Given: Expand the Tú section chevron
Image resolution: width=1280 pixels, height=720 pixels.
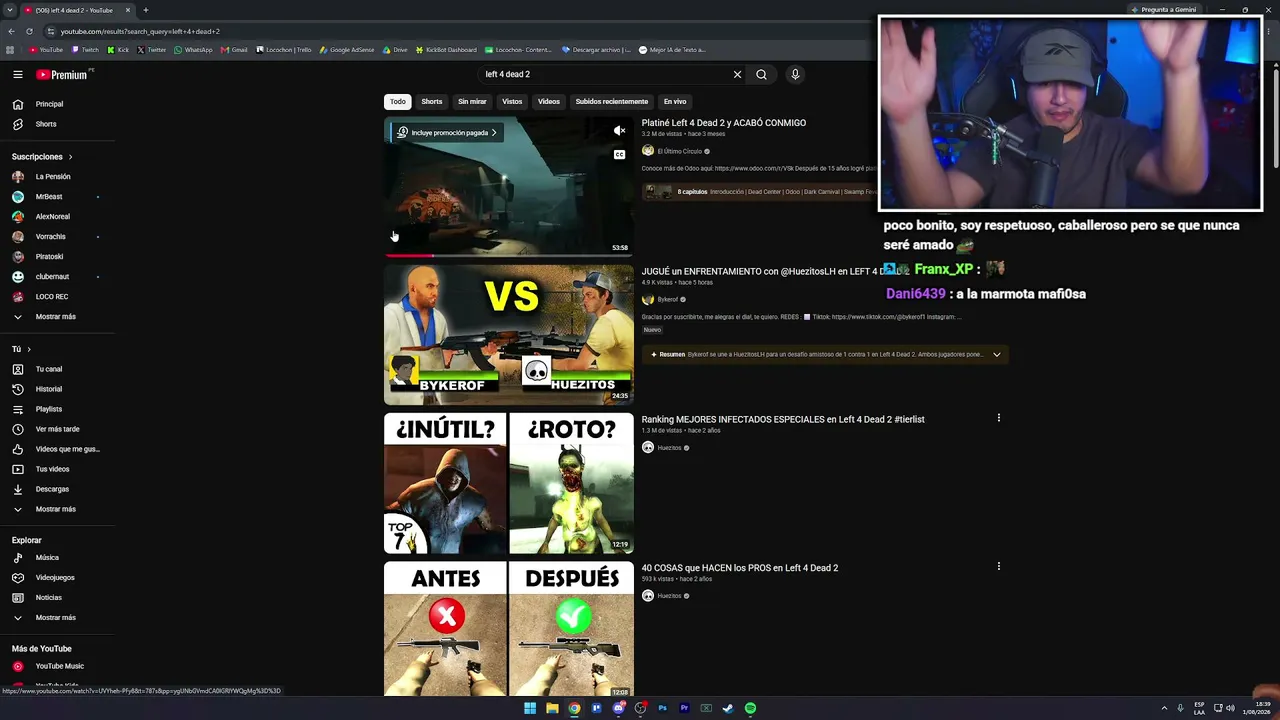Looking at the screenshot, I should (x=29, y=349).
